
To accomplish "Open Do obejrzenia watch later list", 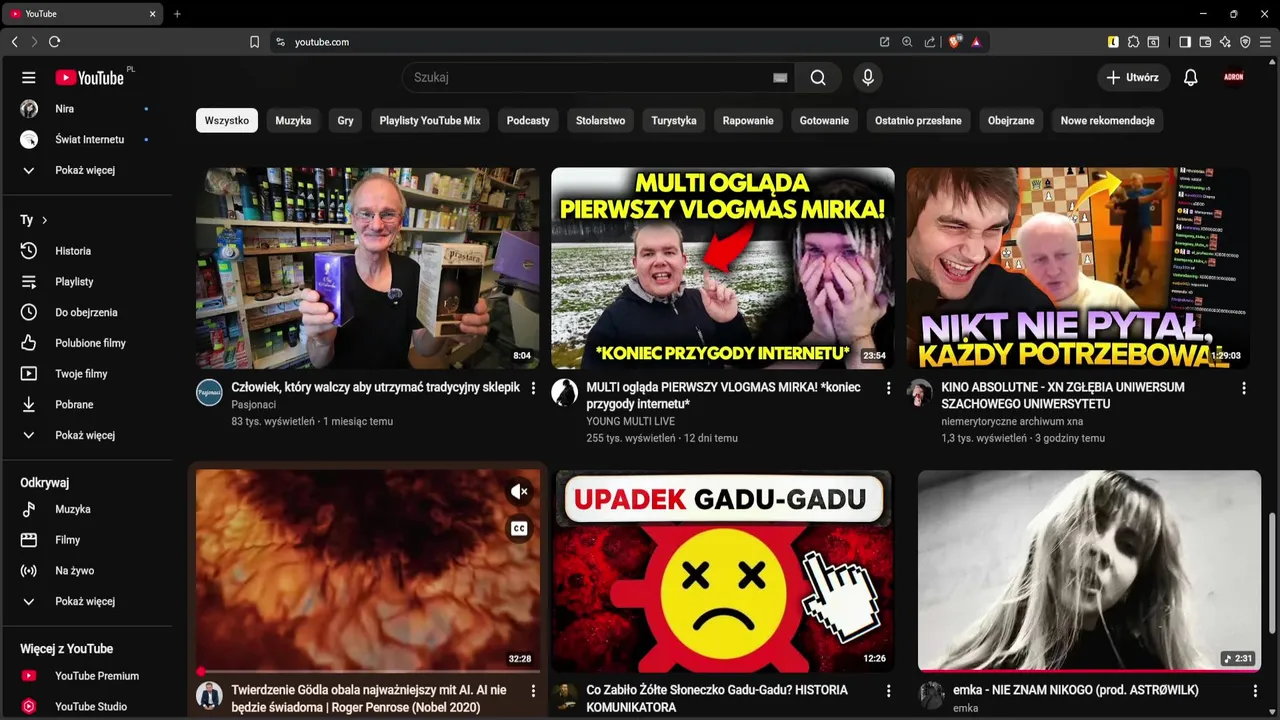I will [x=88, y=312].
